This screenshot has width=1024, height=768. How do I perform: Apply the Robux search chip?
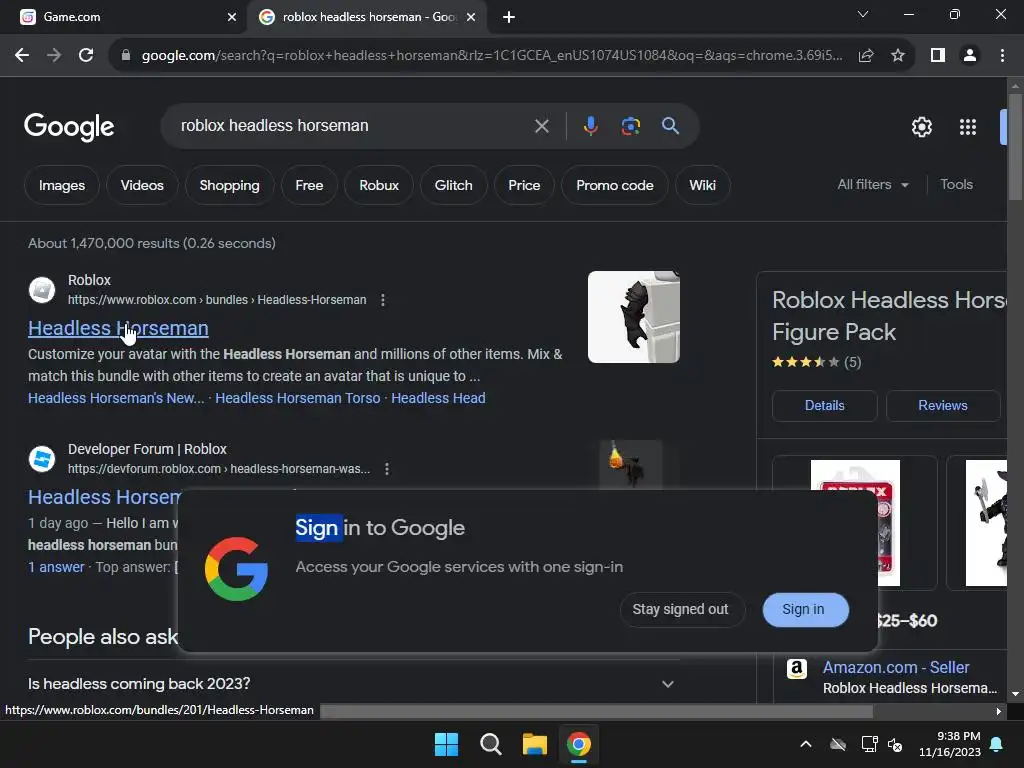tap(379, 185)
